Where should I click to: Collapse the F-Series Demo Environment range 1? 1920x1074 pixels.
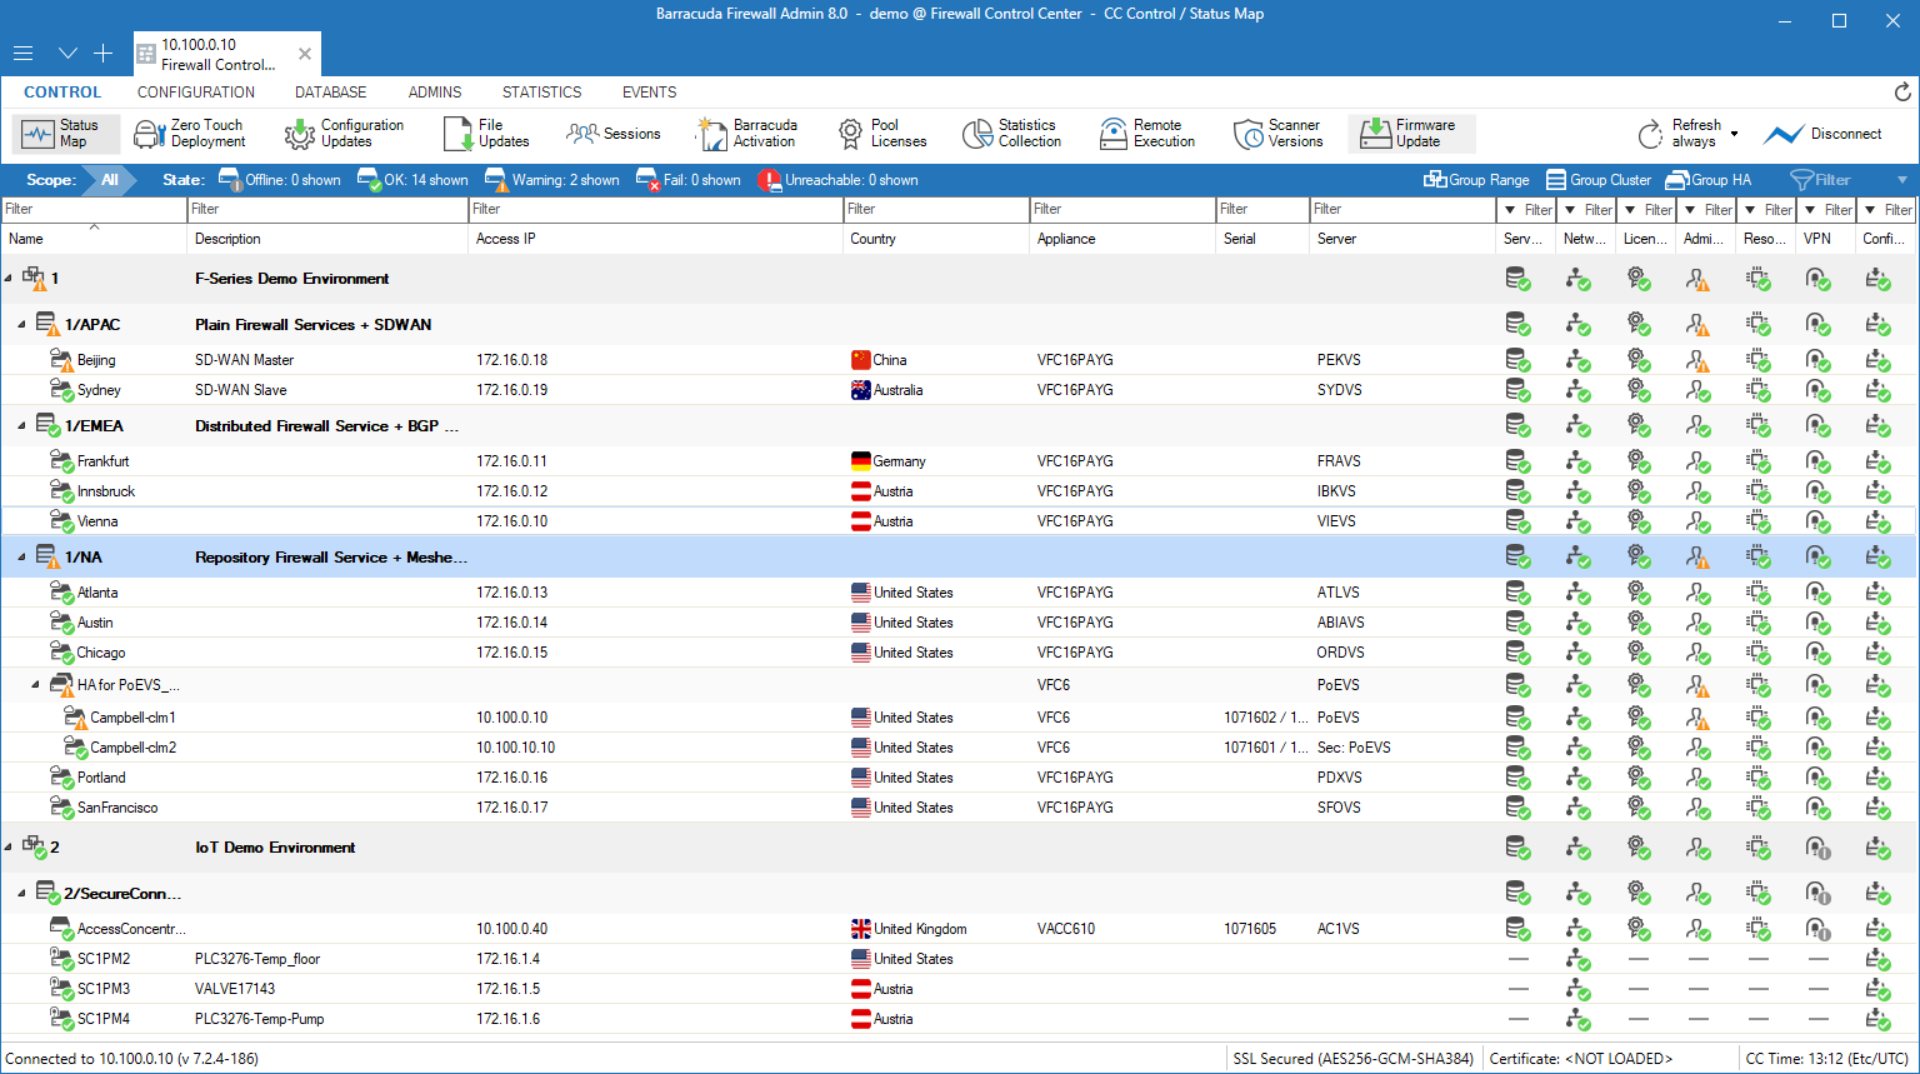[x=9, y=278]
